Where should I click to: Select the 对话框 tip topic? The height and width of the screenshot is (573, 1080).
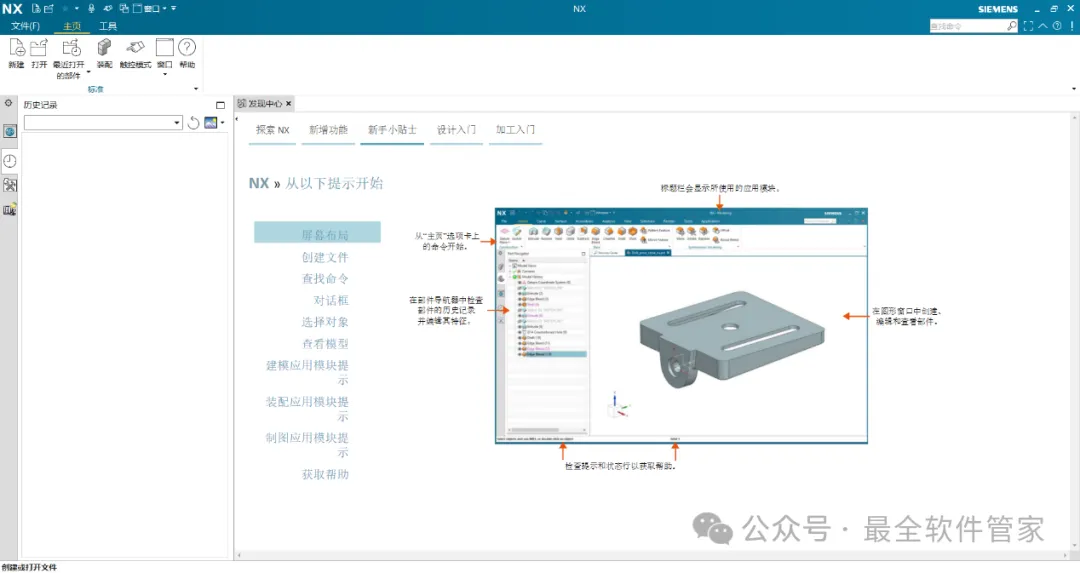coord(331,301)
